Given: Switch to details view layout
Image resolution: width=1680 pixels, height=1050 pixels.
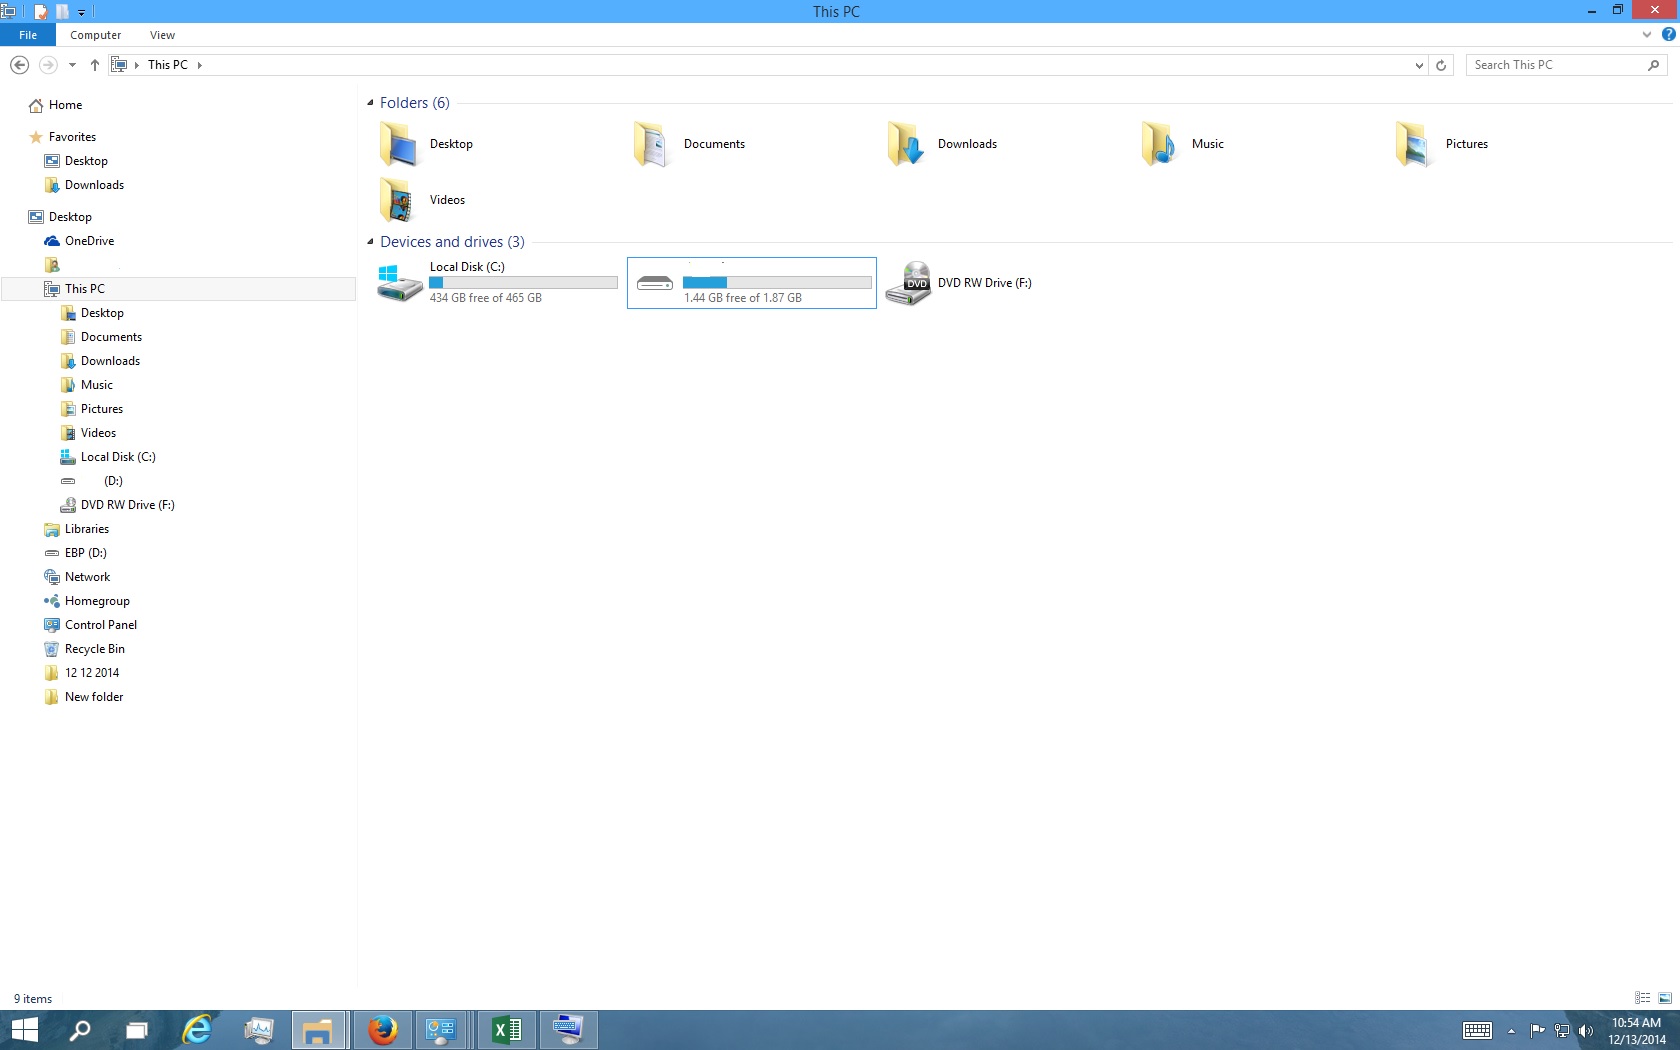Looking at the screenshot, I should point(1642,998).
